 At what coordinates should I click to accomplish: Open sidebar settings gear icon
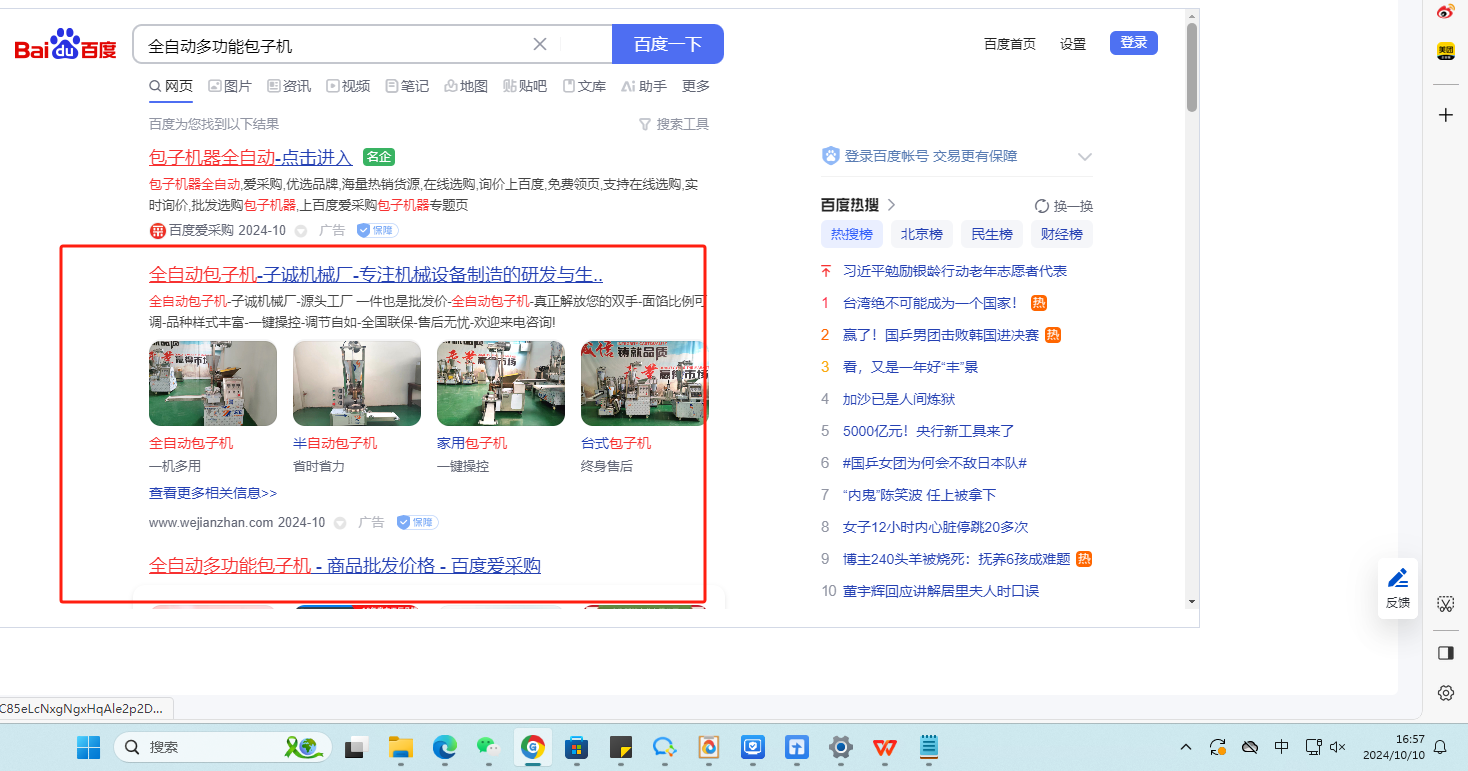(1445, 693)
